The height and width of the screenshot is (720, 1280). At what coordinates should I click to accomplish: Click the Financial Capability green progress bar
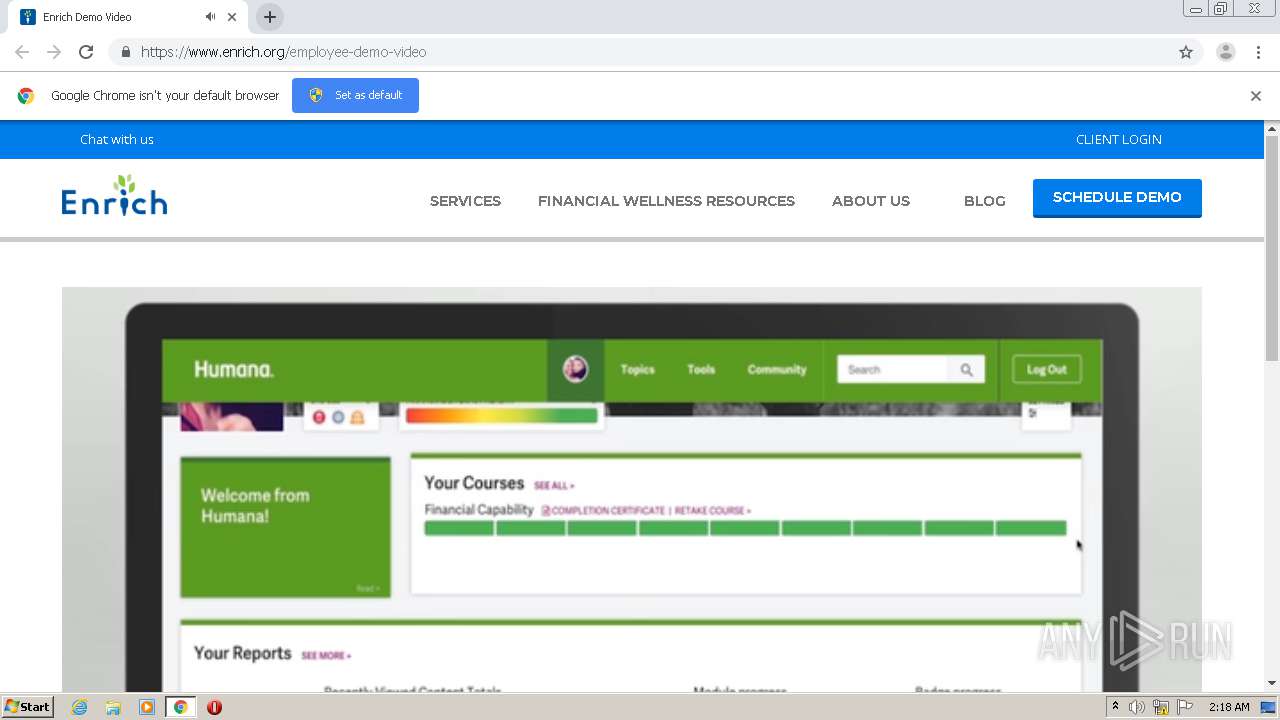click(745, 528)
